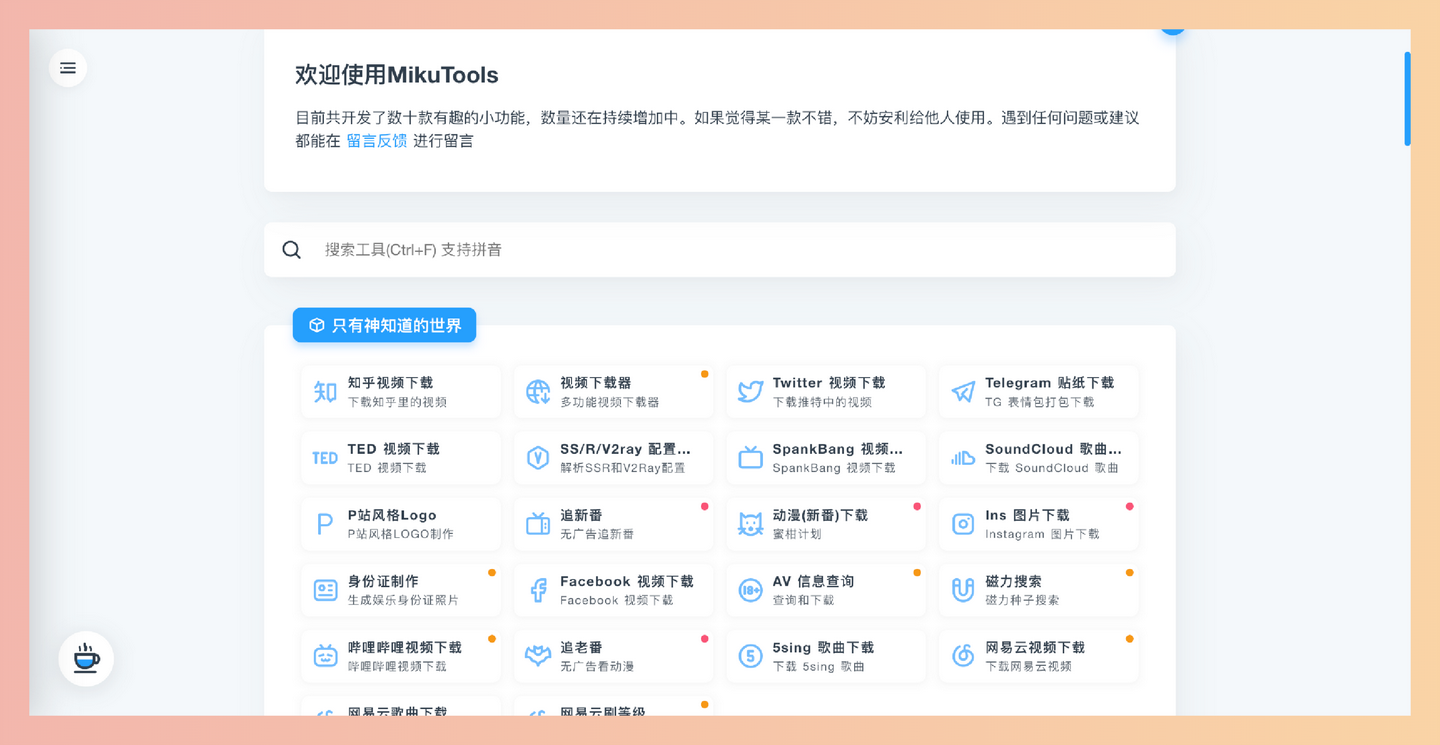Click the 5sing circle icon
1440x745 pixels.
click(x=751, y=656)
